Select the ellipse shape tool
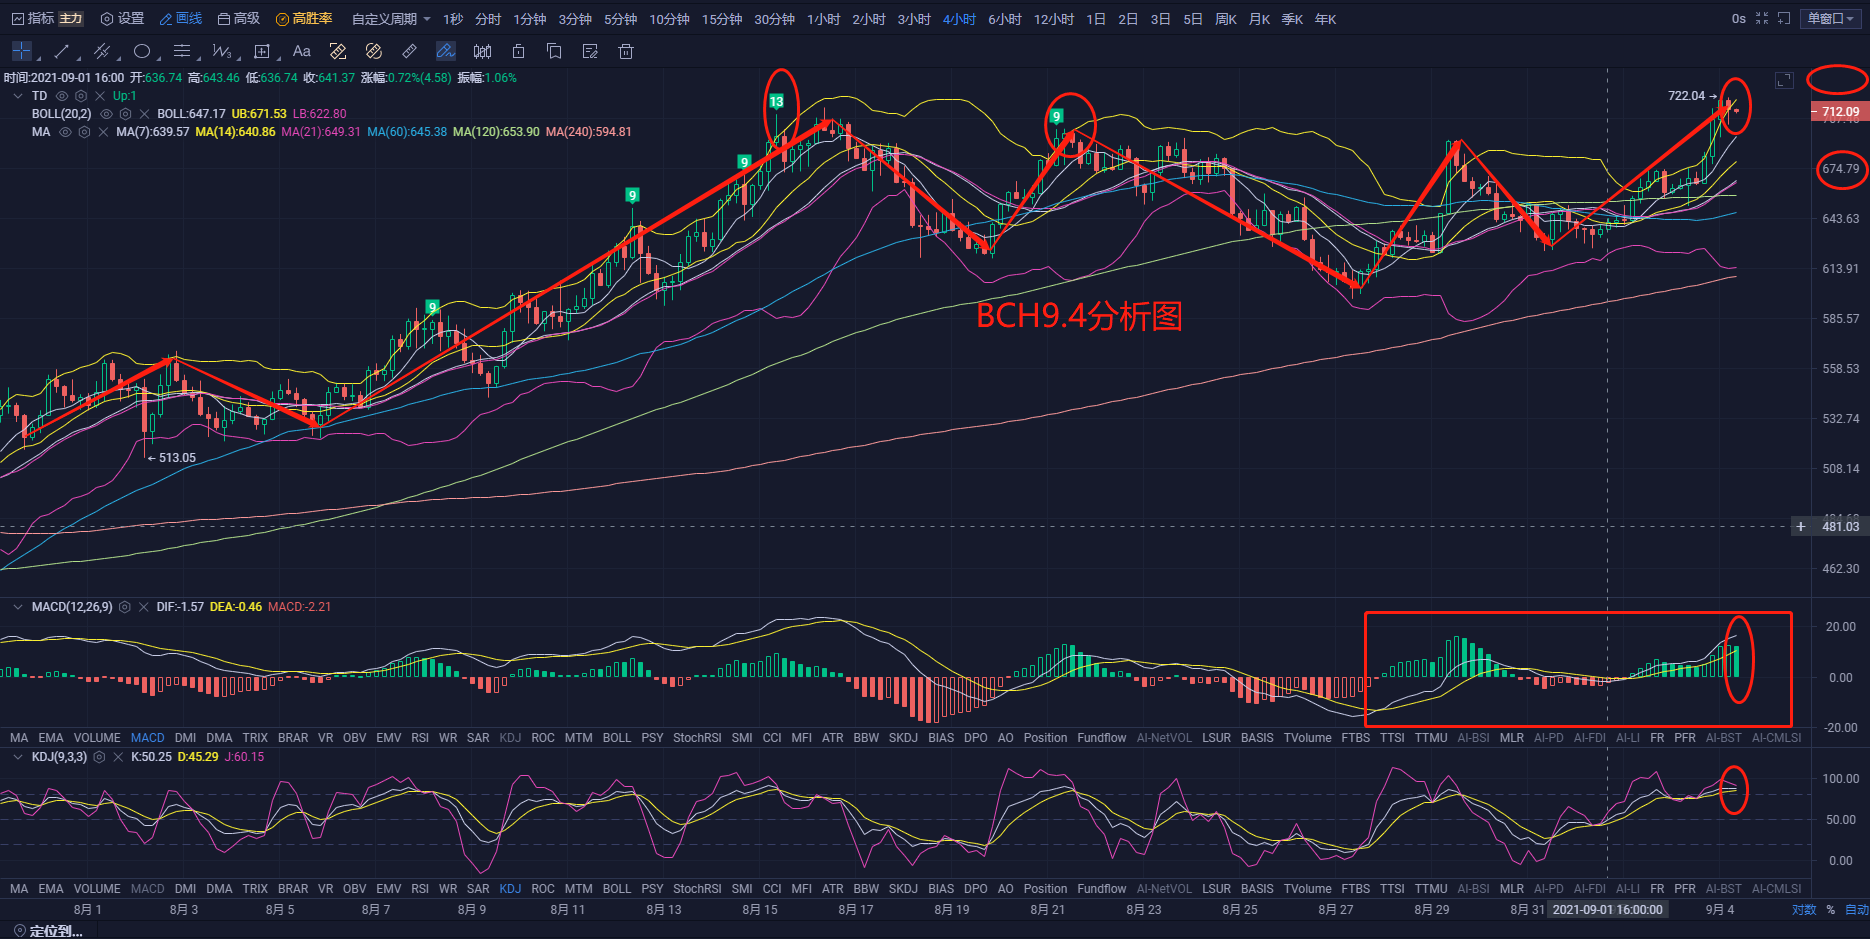Viewport: 1870px width, 939px height. coord(142,51)
